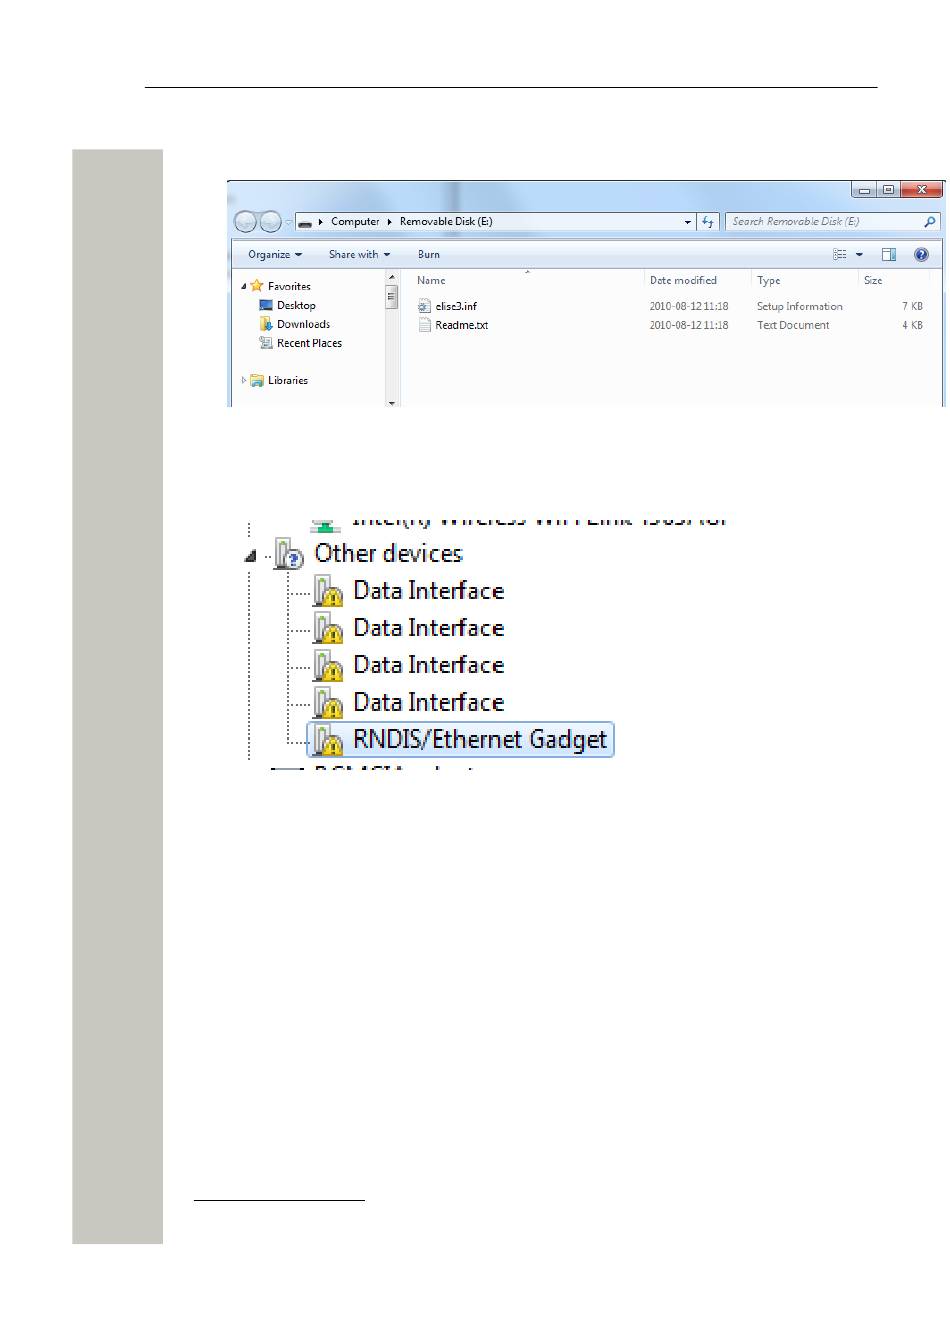Collapse the Favorites group
950x1344 pixels.
(243, 286)
